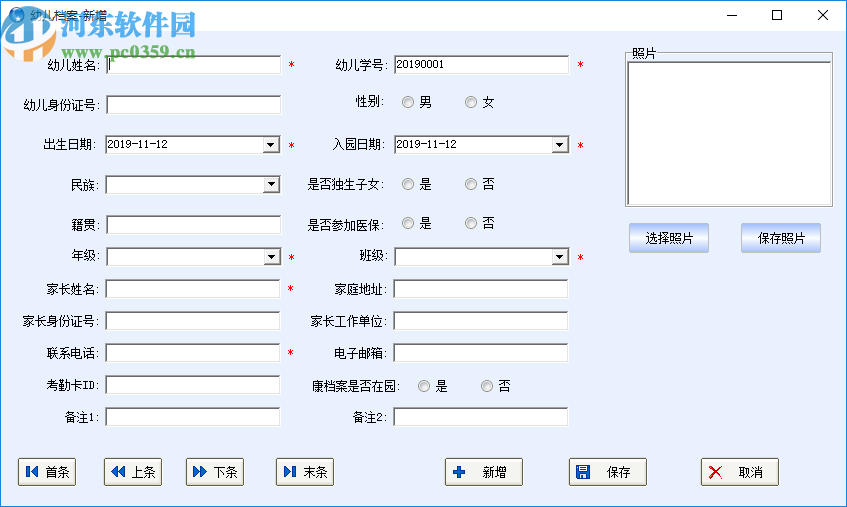This screenshot has height=507, width=847.
Task: Click the 照片 preview box
Action: point(729,133)
